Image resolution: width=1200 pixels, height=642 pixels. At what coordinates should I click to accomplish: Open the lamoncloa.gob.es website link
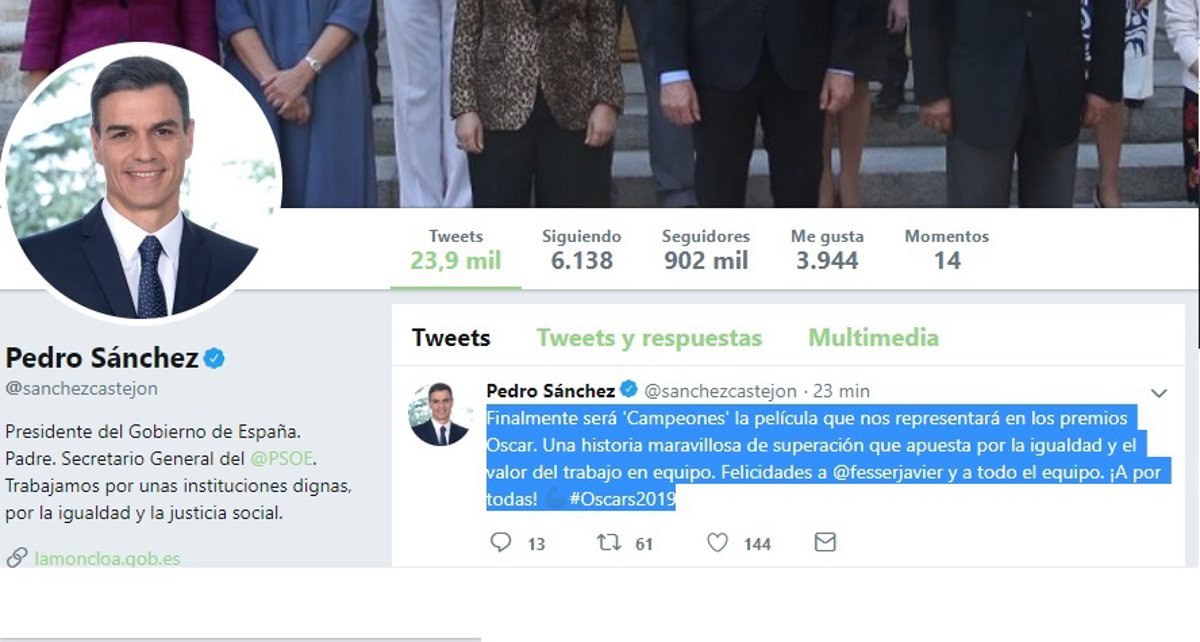click(107, 558)
